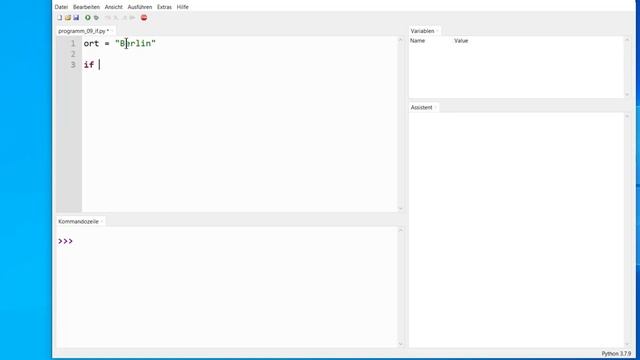640x360 pixels.
Task: Open the Extras menu
Action: [164, 7]
